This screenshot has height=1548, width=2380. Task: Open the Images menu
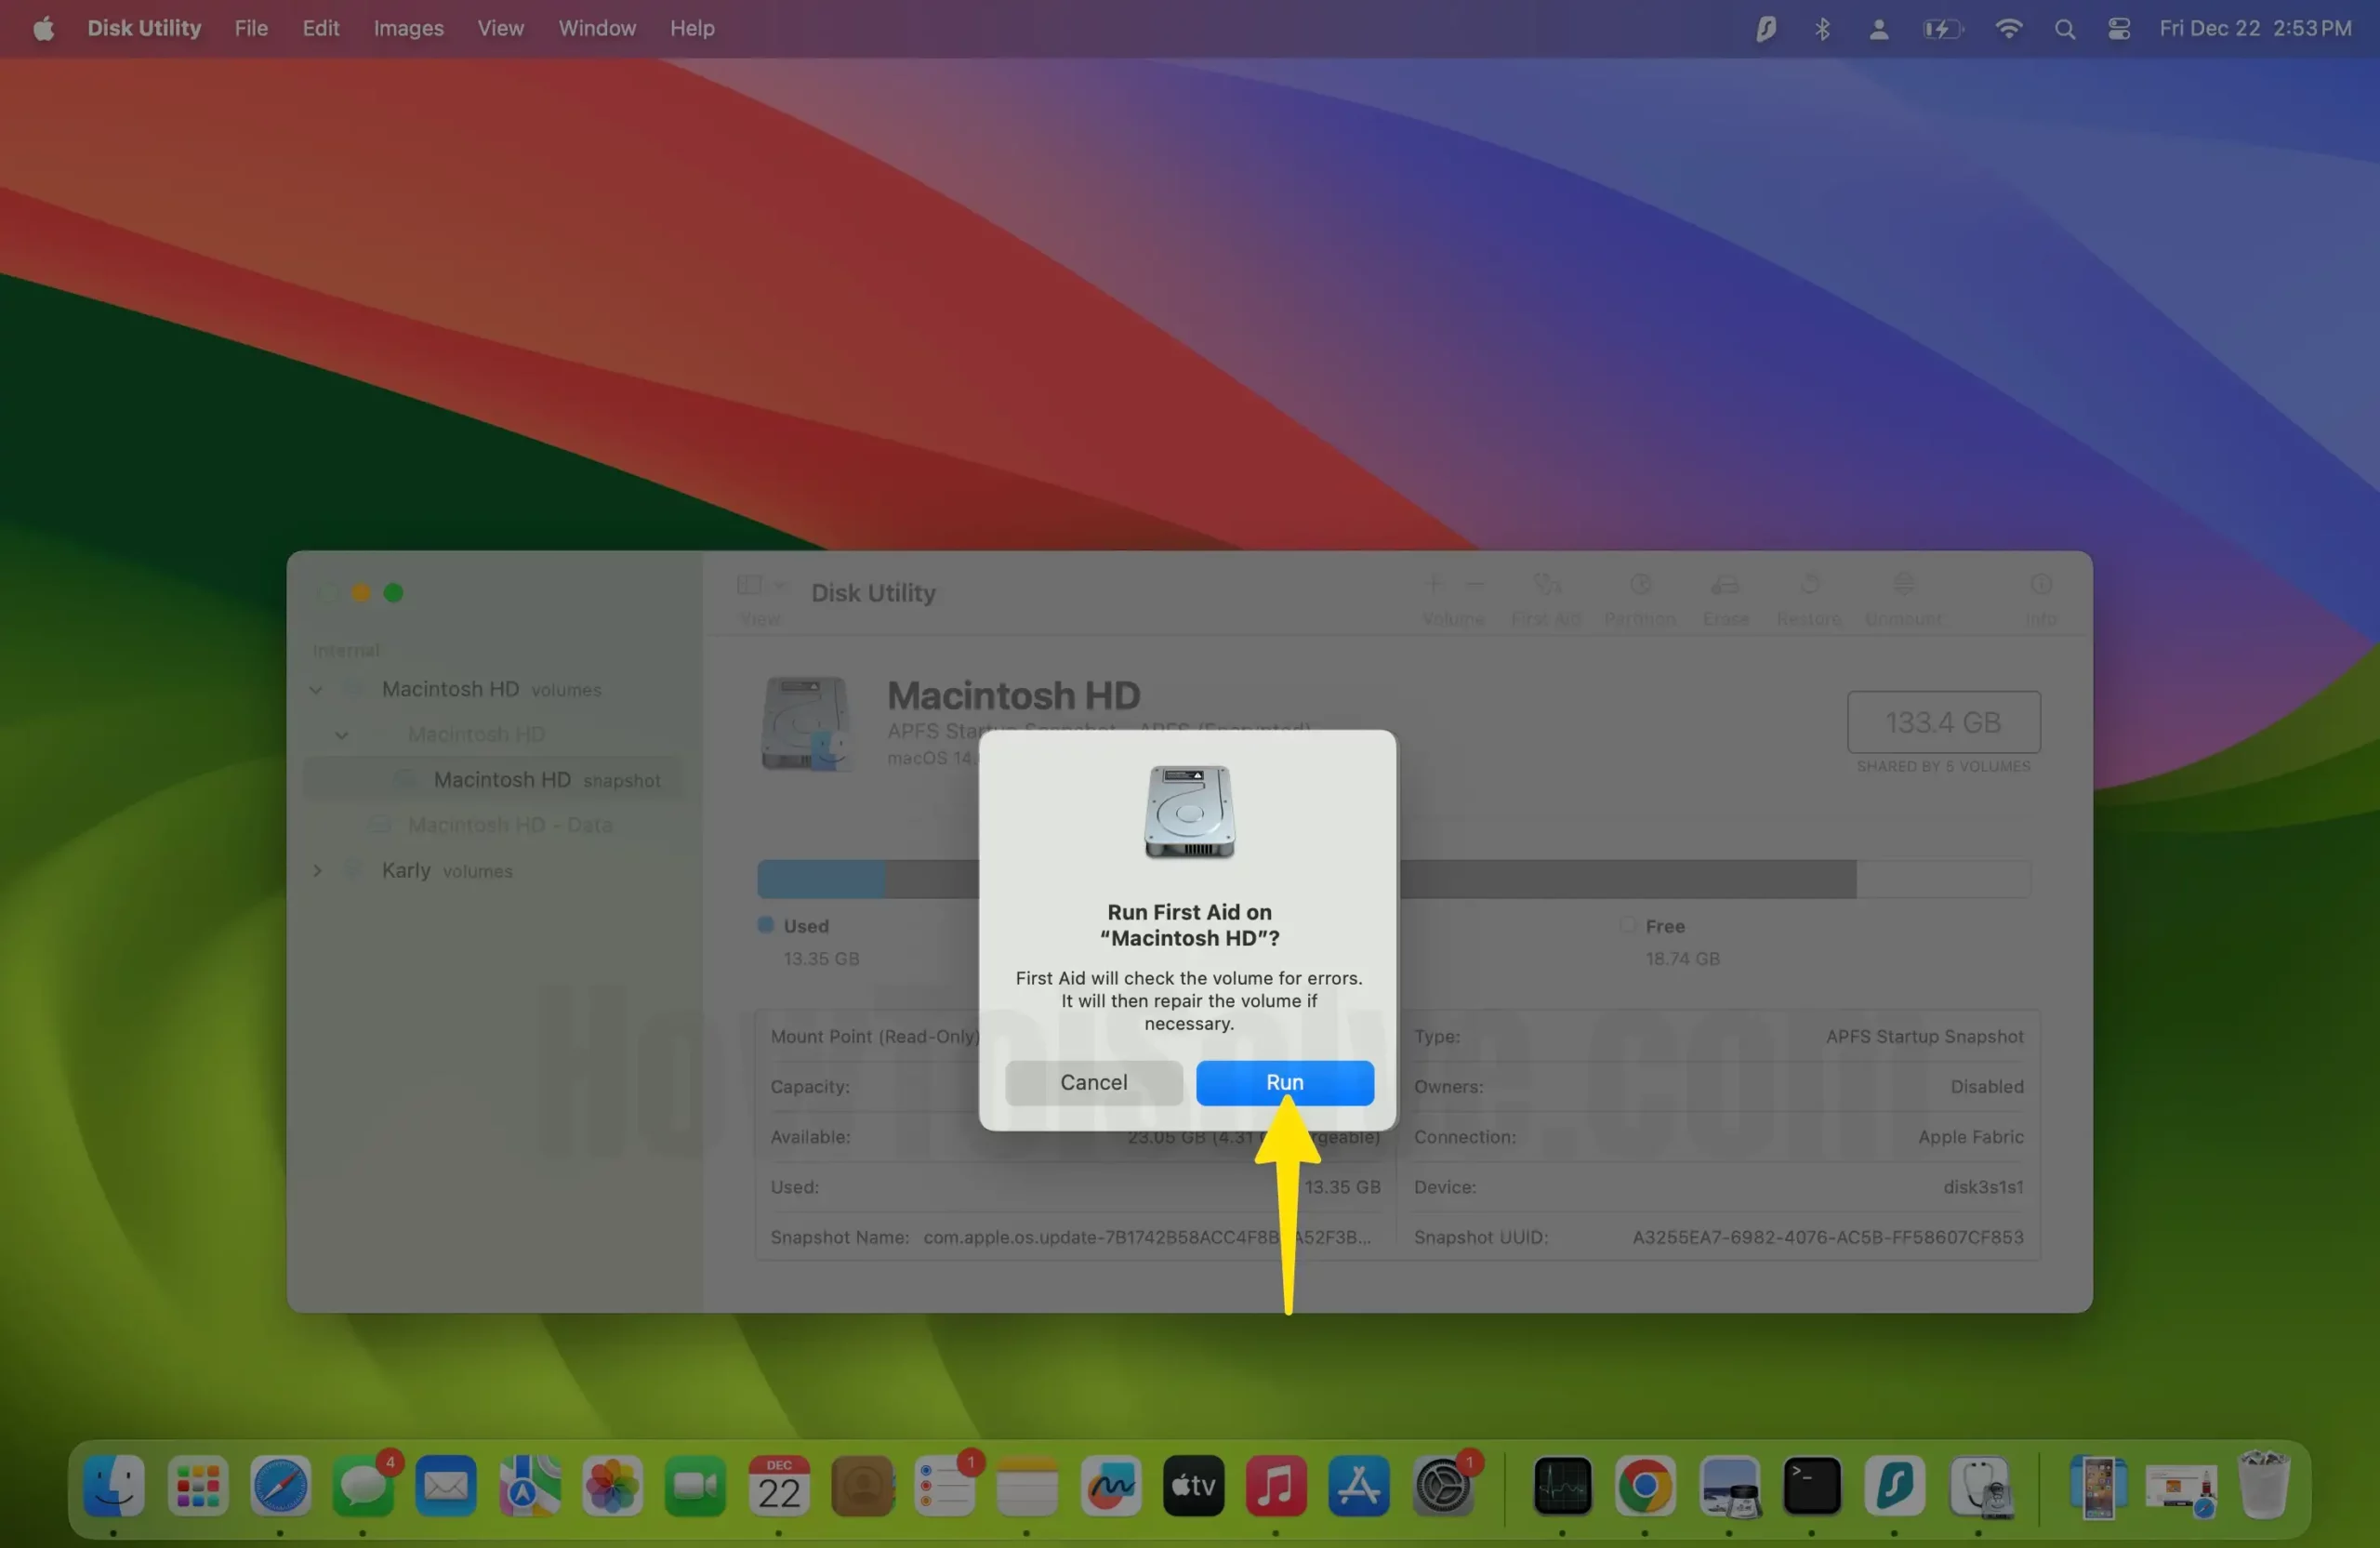coord(408,28)
